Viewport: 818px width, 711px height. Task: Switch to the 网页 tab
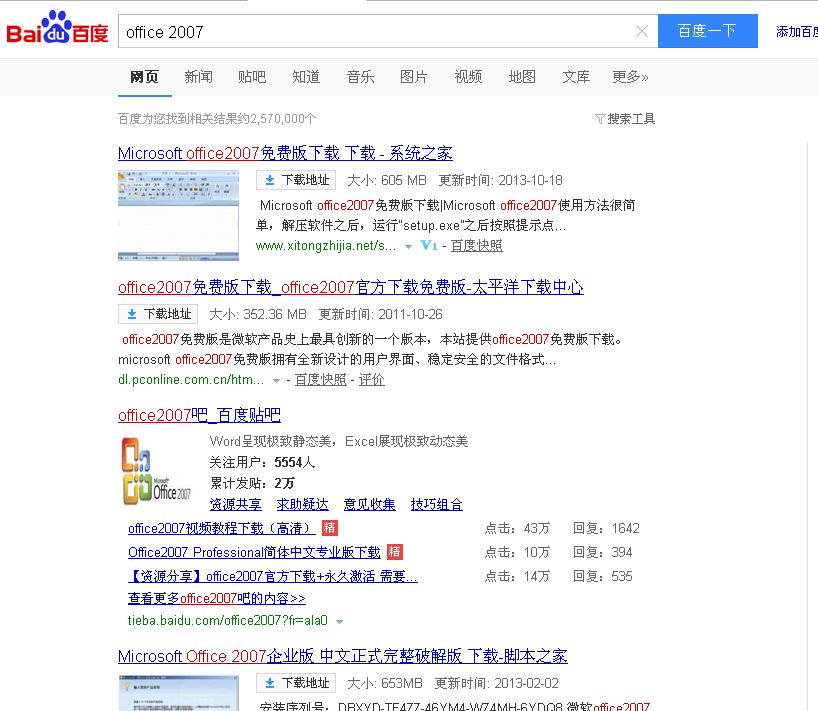(x=145, y=77)
